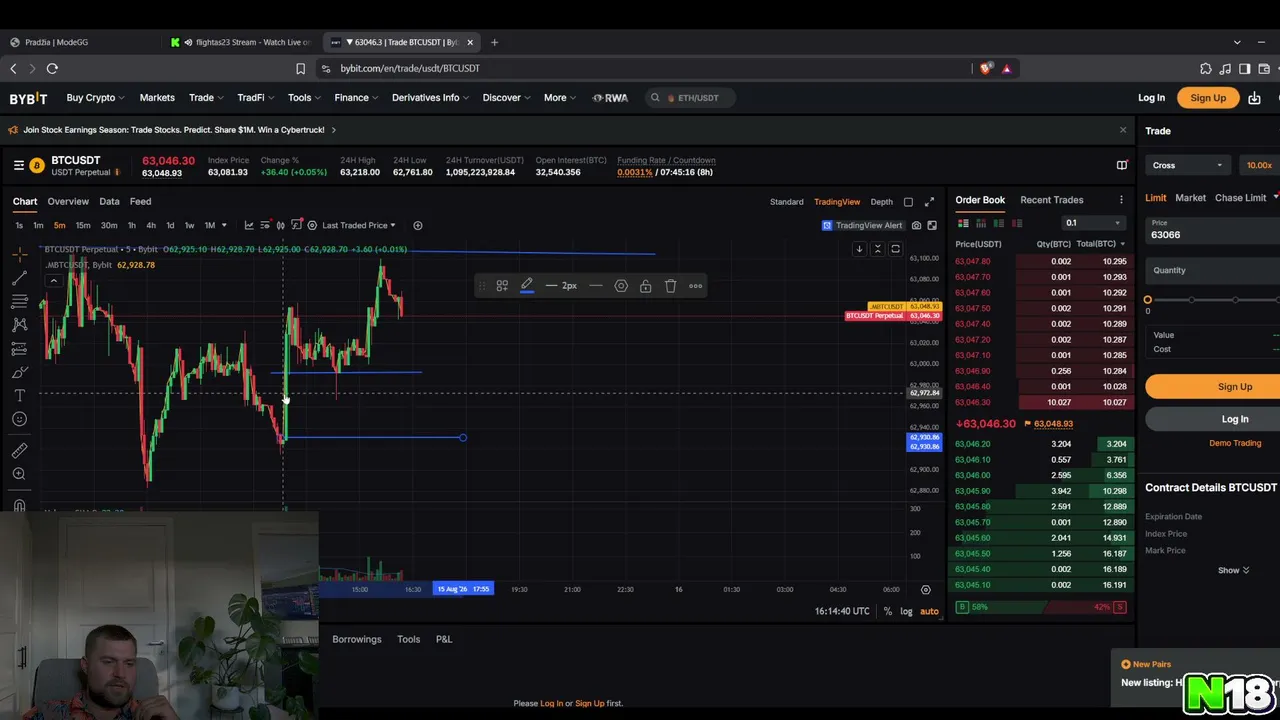Image resolution: width=1280 pixels, height=720 pixels.
Task: Open Demo Trading link
Action: point(1235,443)
